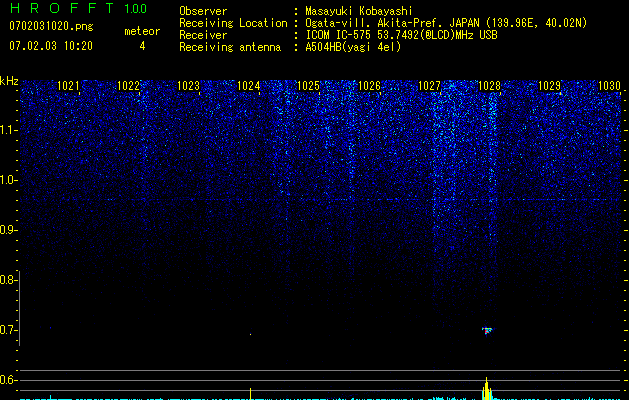Click the thin yellow power spike near 1024
This screenshot has width=629, height=400.
(x=251, y=394)
